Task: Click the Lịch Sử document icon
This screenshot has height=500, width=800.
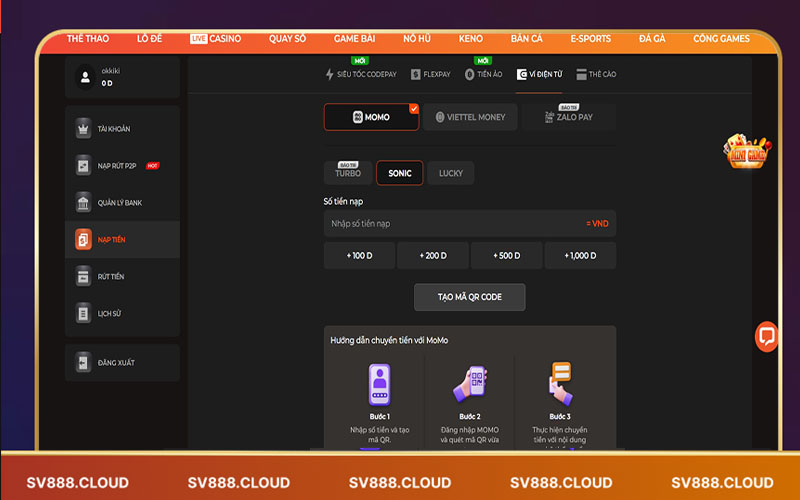Action: coord(83,313)
